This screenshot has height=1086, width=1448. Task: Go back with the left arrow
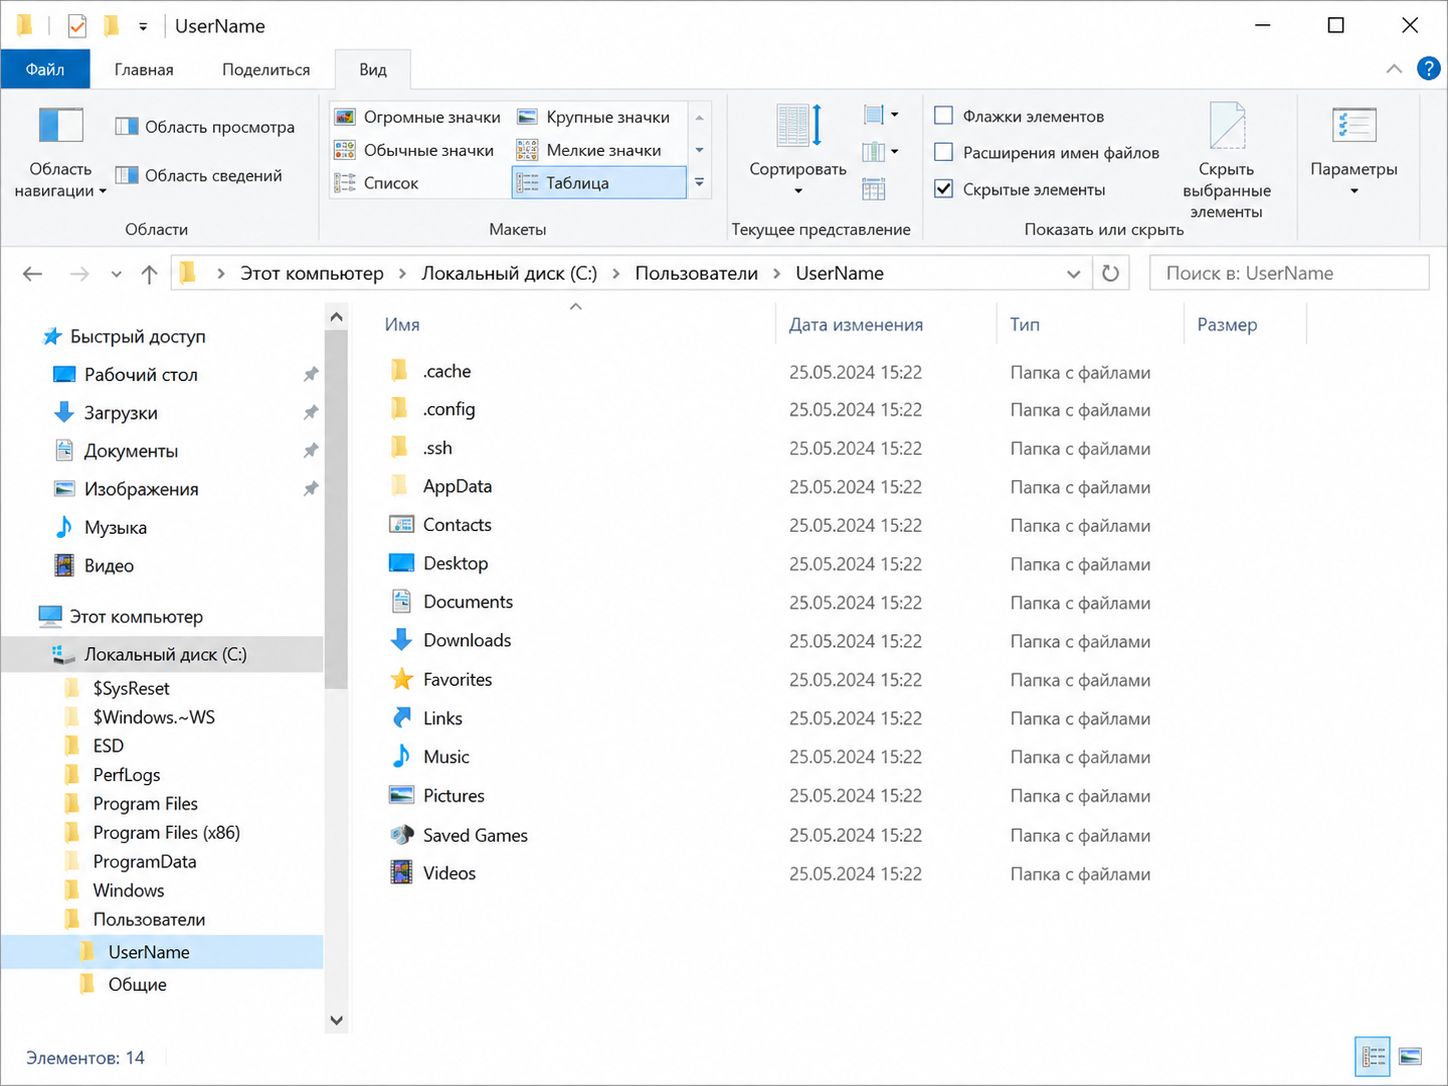coord(32,274)
